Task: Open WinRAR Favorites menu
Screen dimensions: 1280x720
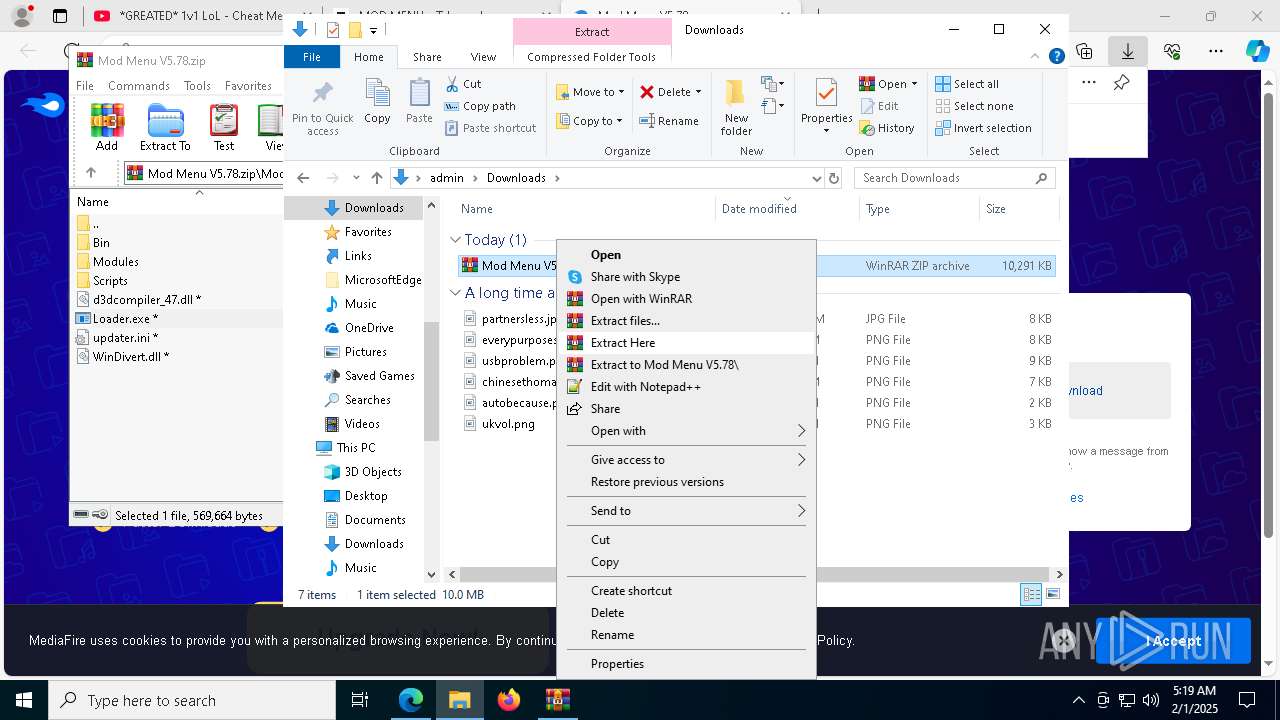Action: (248, 86)
